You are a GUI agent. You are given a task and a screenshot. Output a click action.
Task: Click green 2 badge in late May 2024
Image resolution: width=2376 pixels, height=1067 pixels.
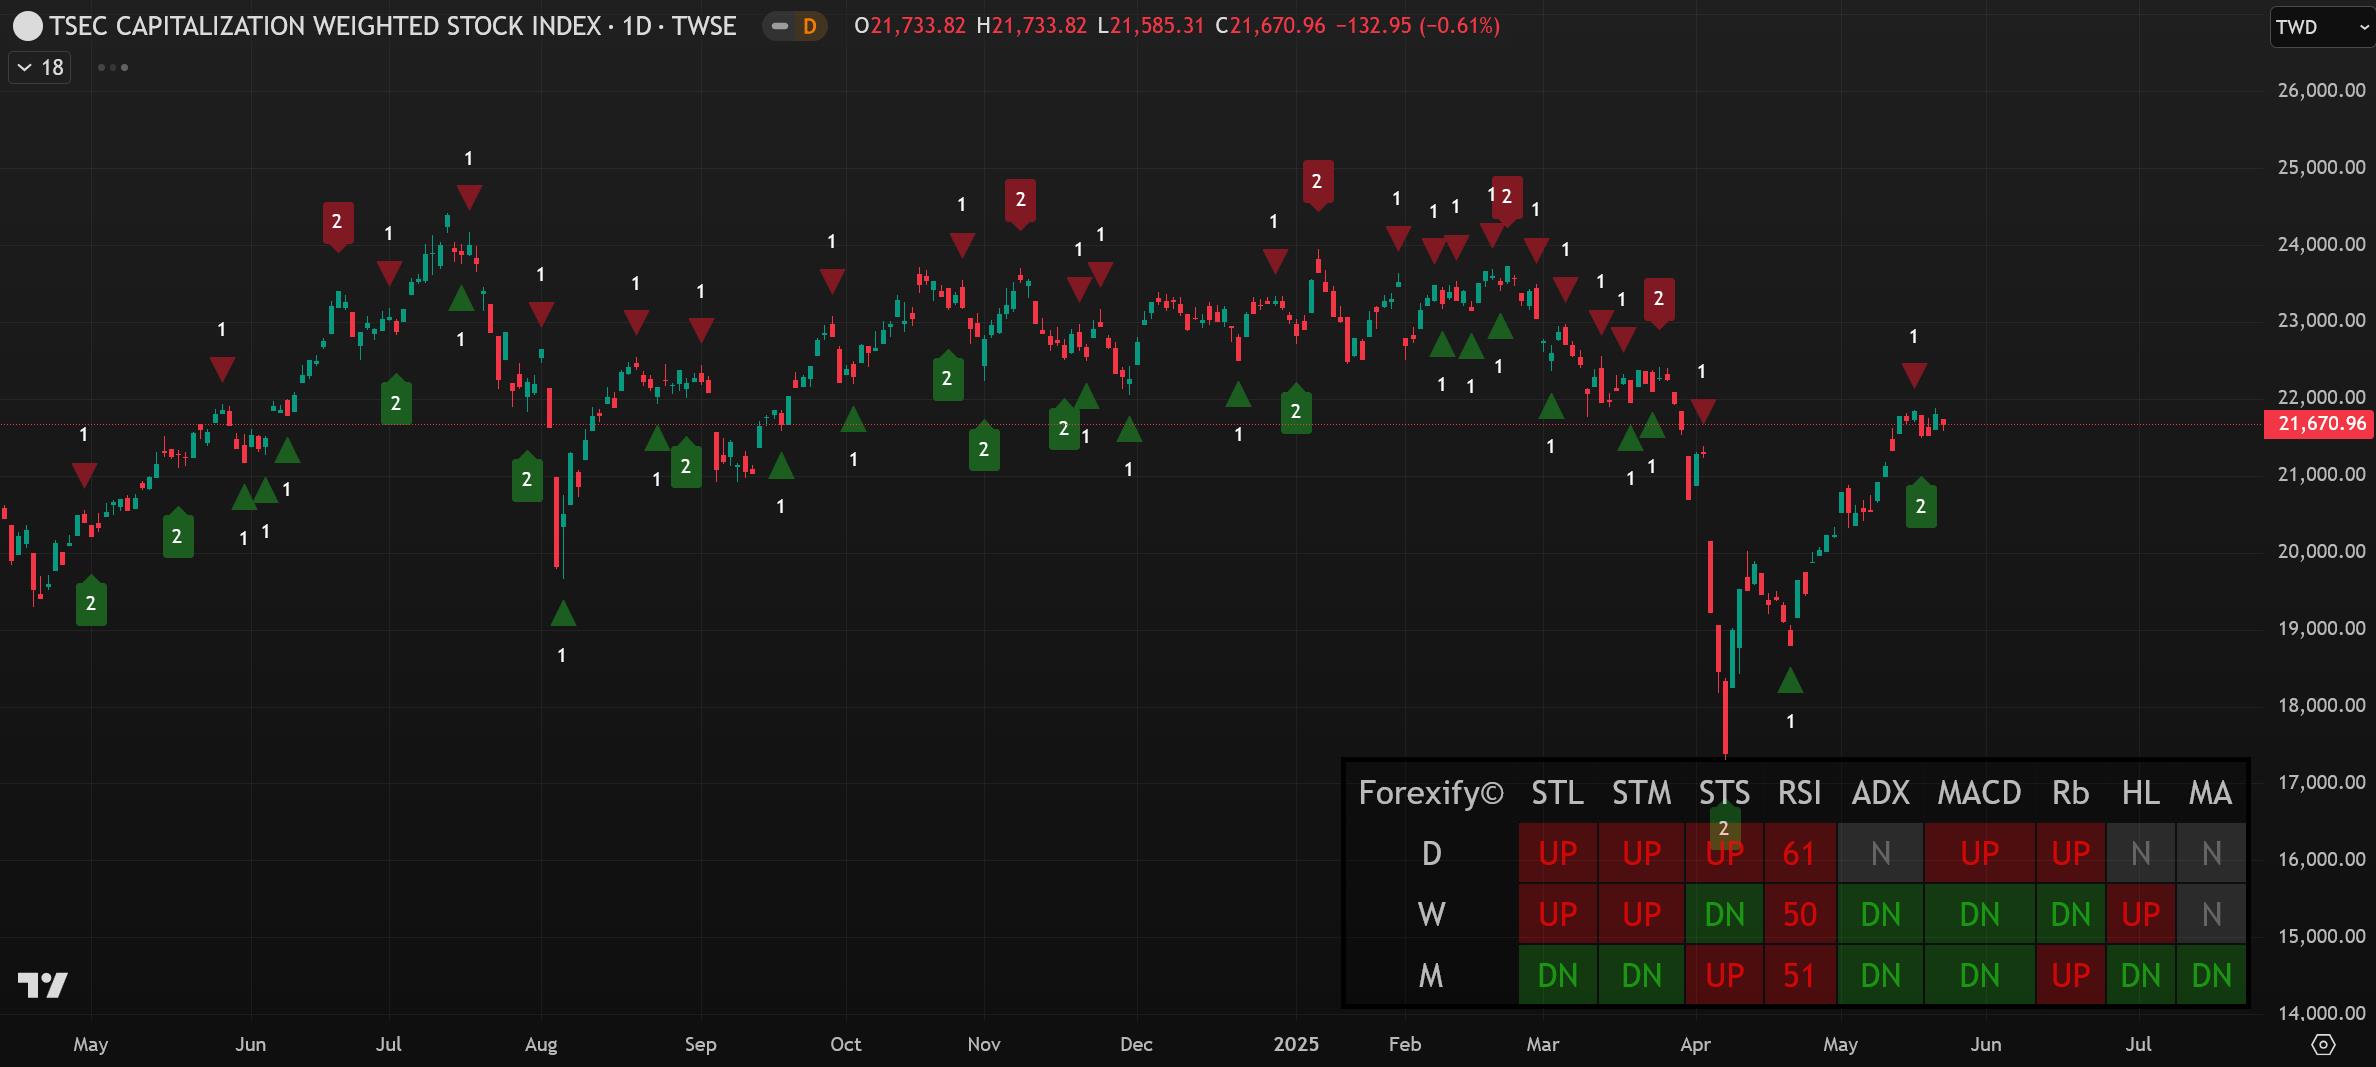point(177,533)
